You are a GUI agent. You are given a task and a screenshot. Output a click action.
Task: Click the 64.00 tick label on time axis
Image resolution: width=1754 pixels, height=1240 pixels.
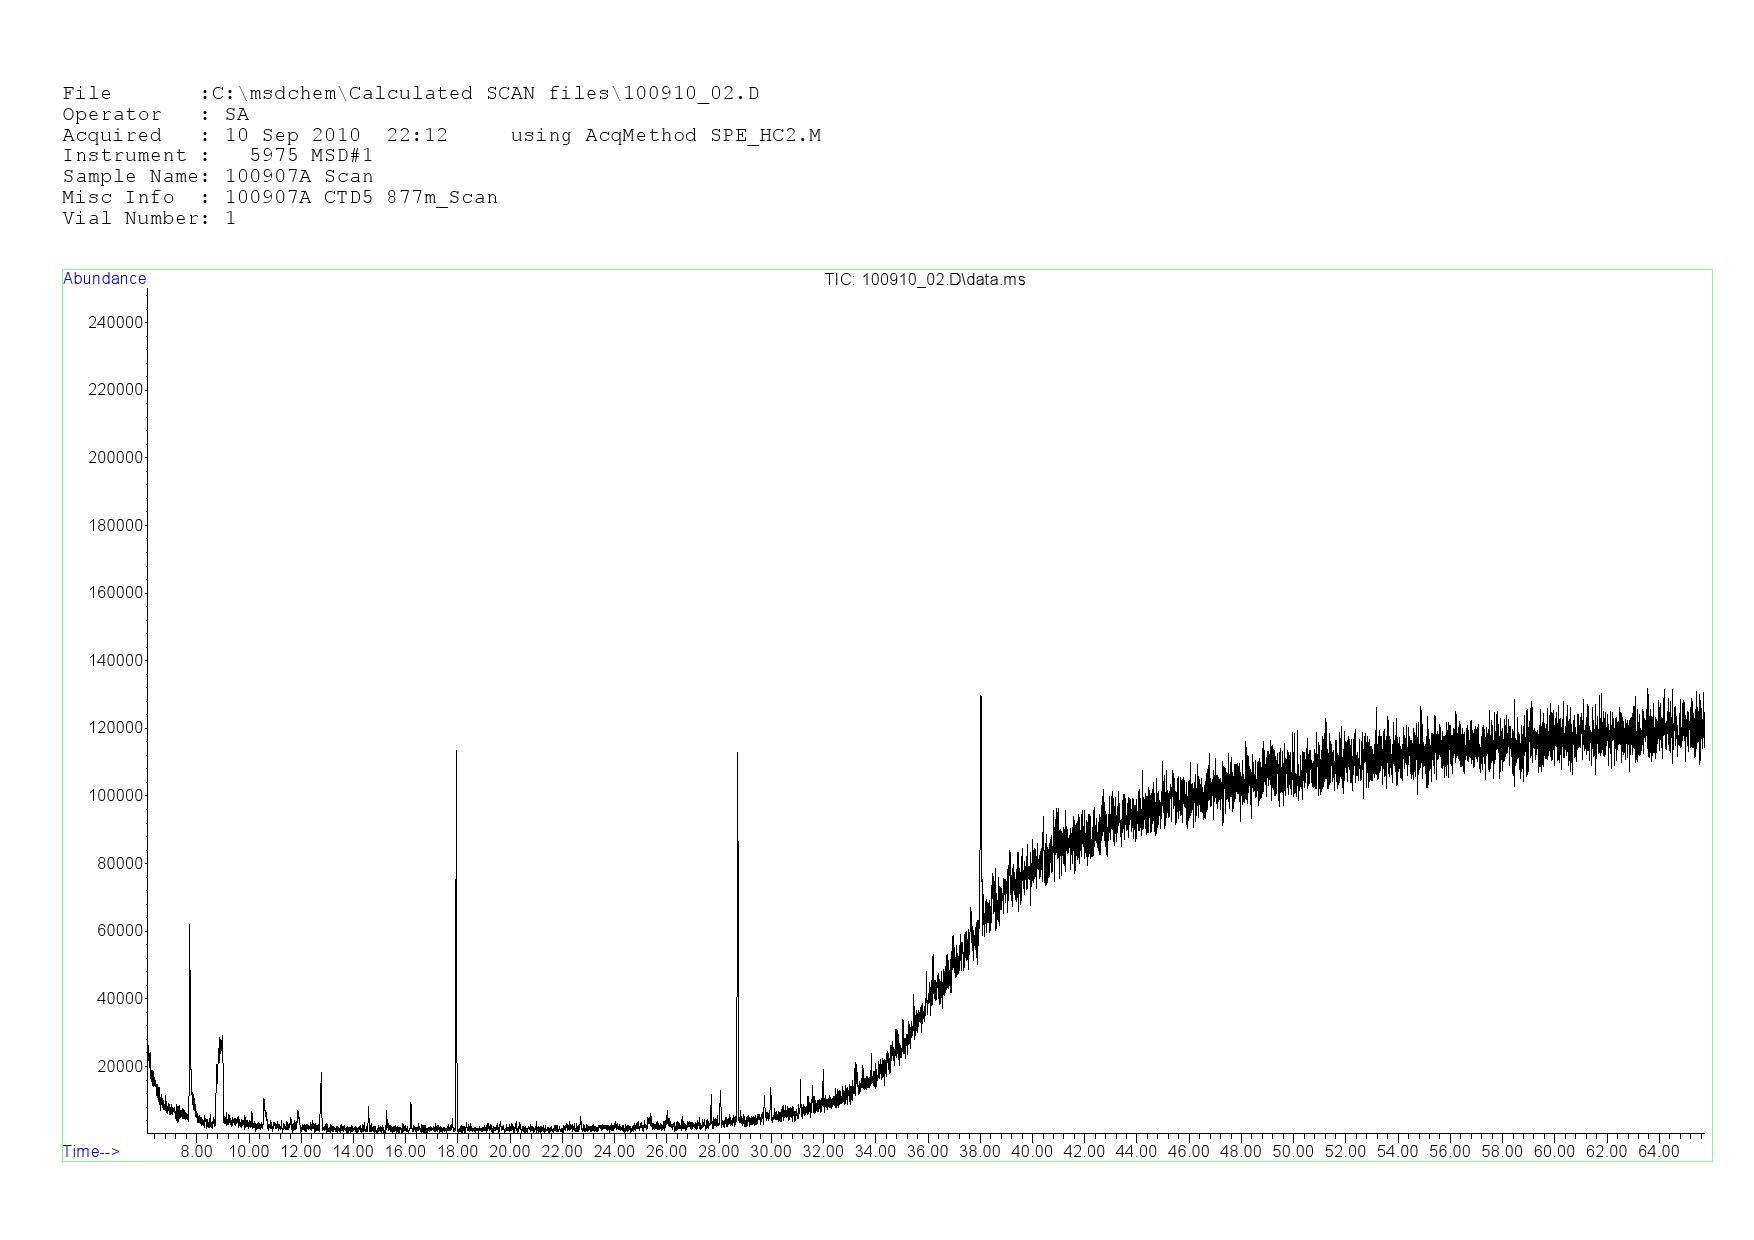pyautogui.click(x=1658, y=1152)
